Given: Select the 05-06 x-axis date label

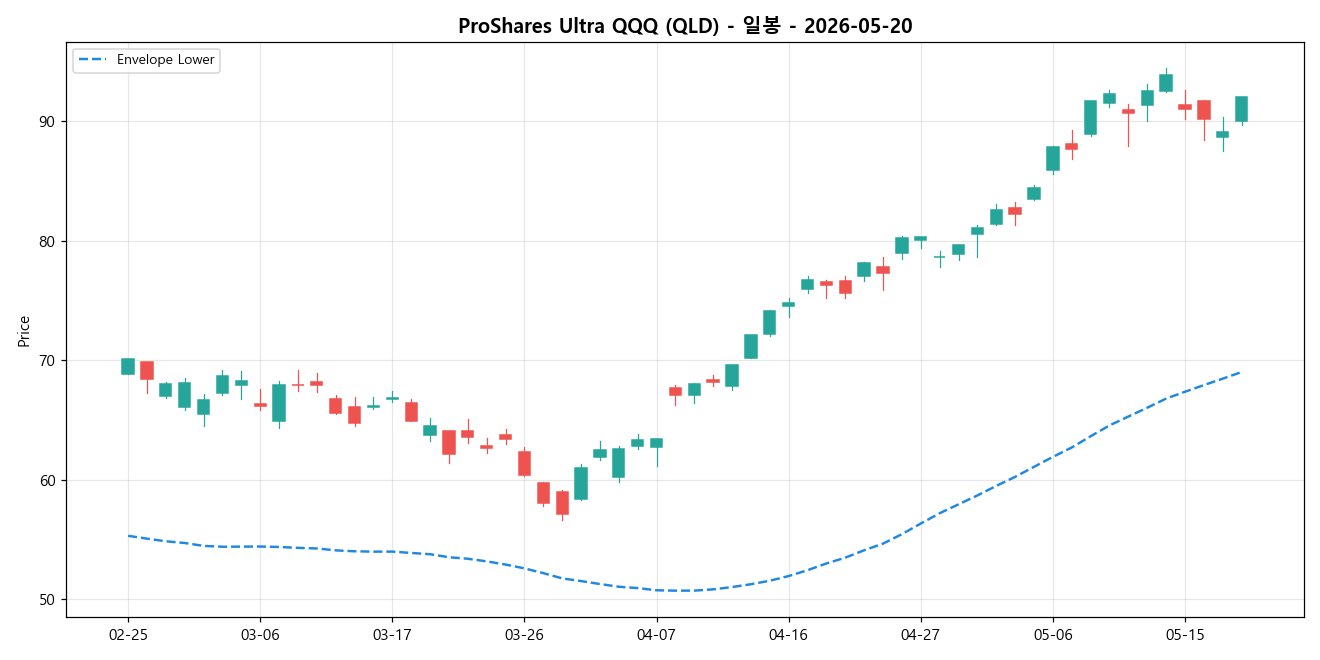Looking at the screenshot, I should [x=1052, y=635].
